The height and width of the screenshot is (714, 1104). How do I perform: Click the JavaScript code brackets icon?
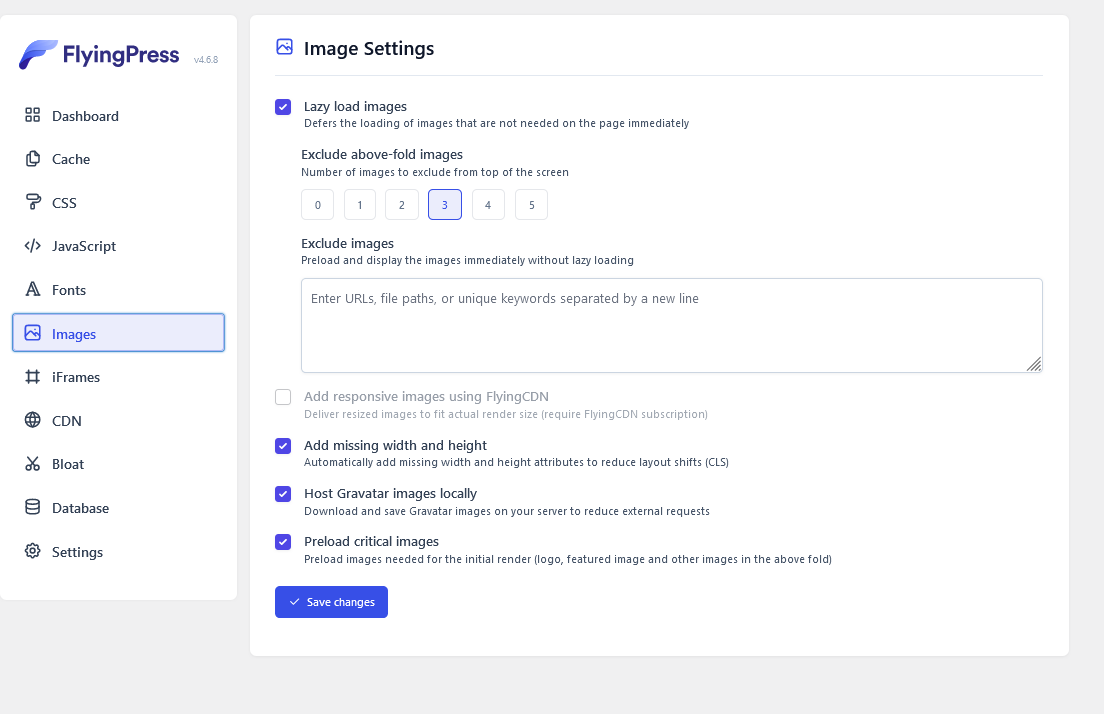point(32,246)
